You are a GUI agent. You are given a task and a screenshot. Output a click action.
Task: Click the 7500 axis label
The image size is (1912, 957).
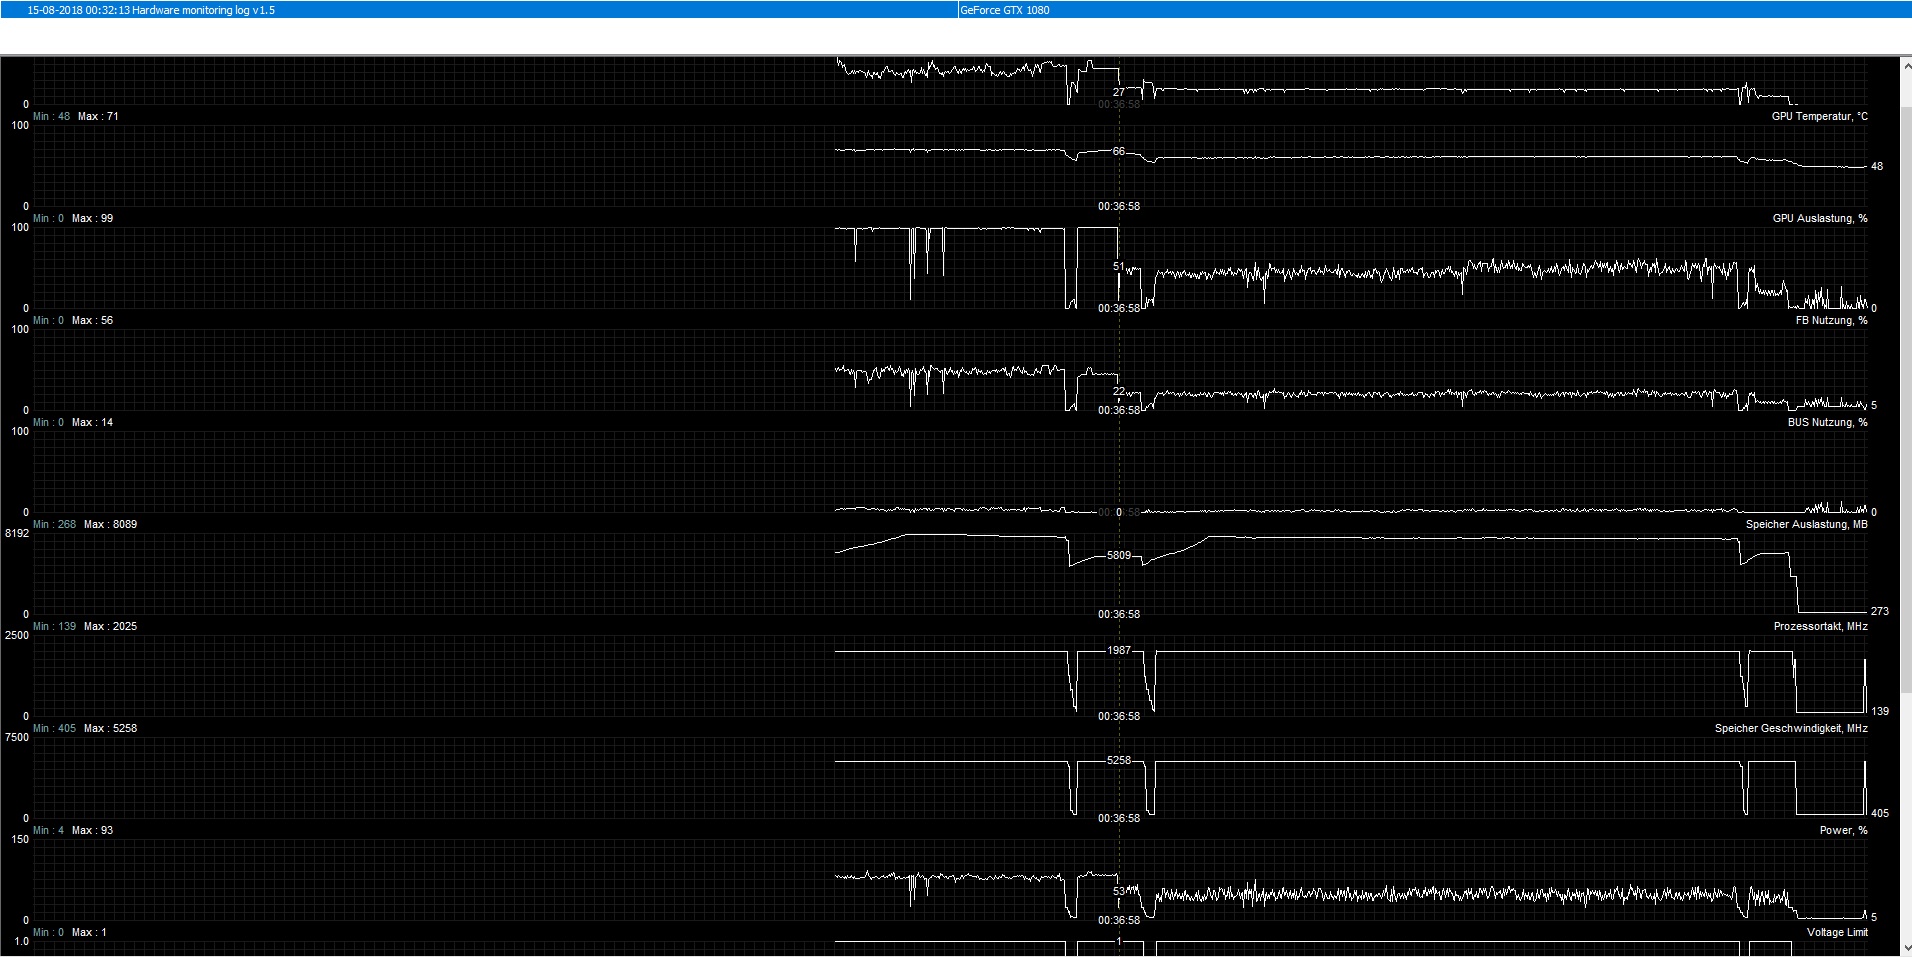(17, 737)
